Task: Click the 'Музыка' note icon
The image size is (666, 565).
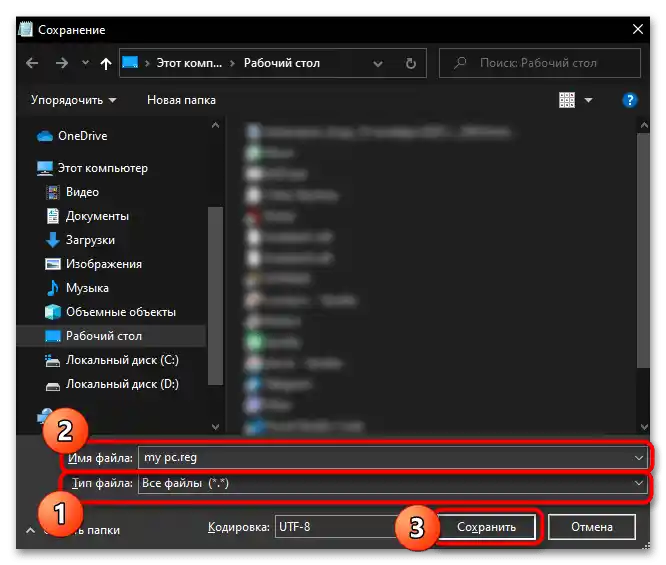Action: 53,288
